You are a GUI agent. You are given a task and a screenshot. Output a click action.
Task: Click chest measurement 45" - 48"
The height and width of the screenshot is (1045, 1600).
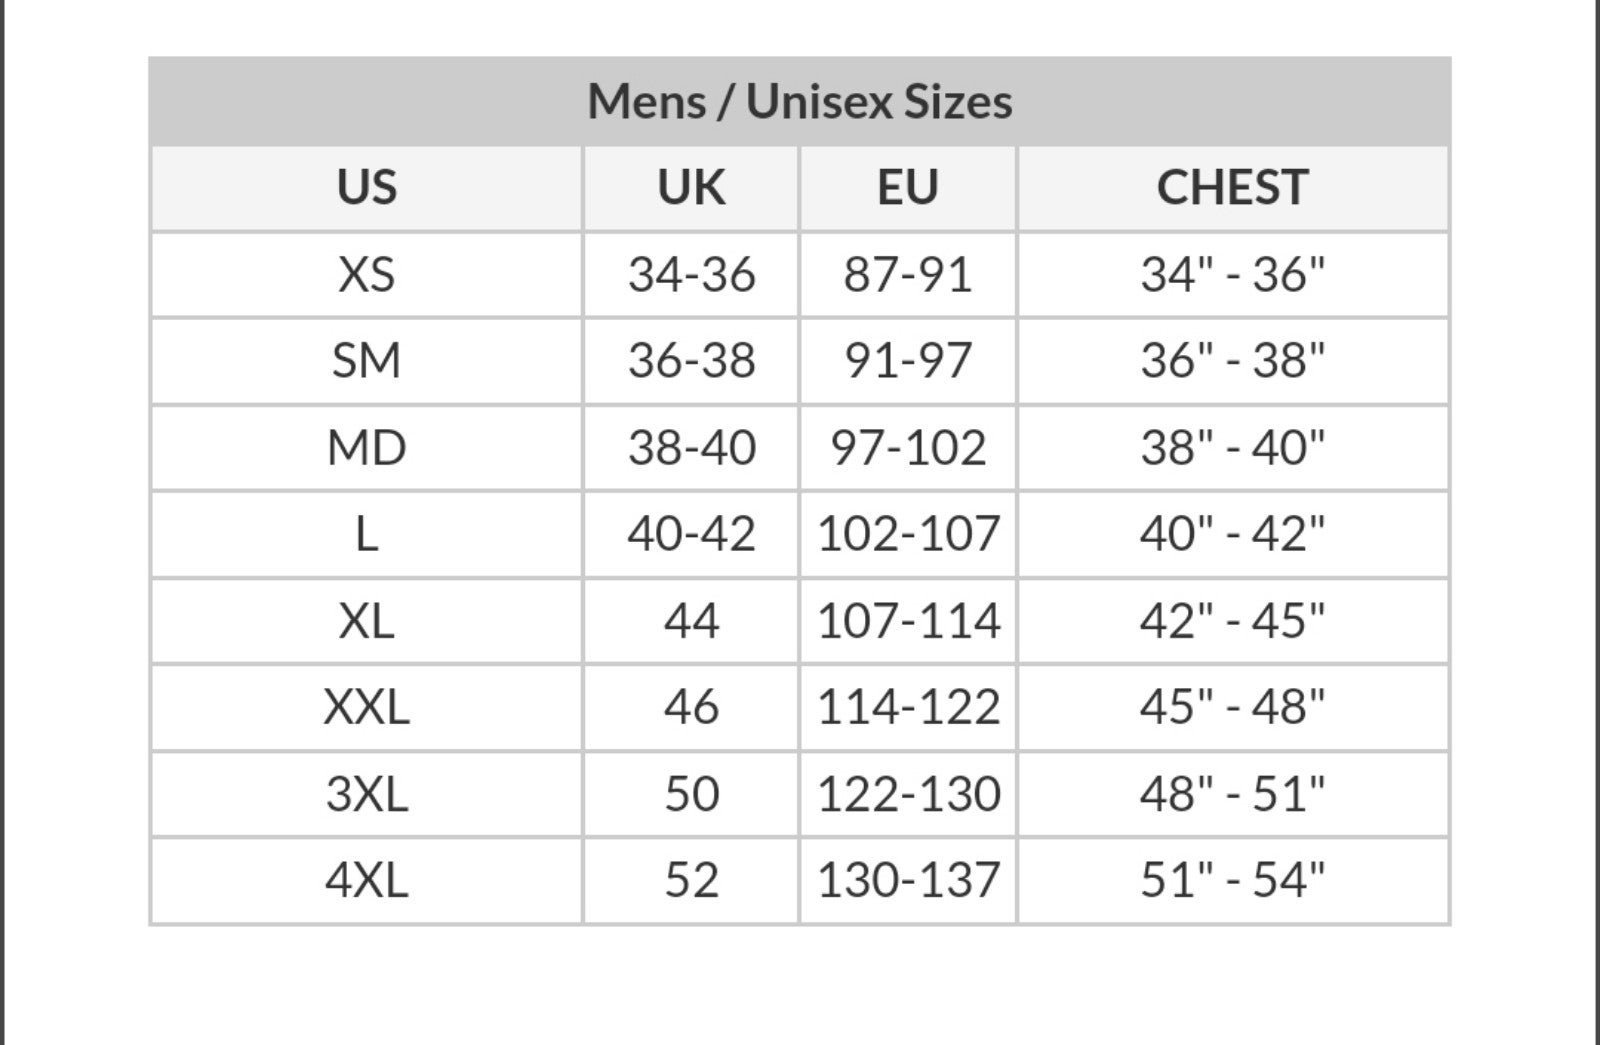(x=1232, y=707)
